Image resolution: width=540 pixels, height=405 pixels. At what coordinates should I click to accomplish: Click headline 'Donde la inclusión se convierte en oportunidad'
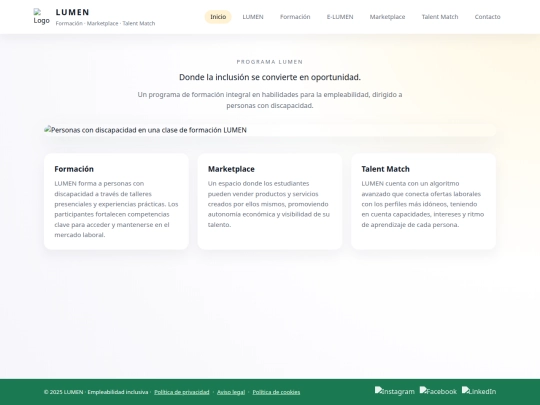tap(270, 77)
